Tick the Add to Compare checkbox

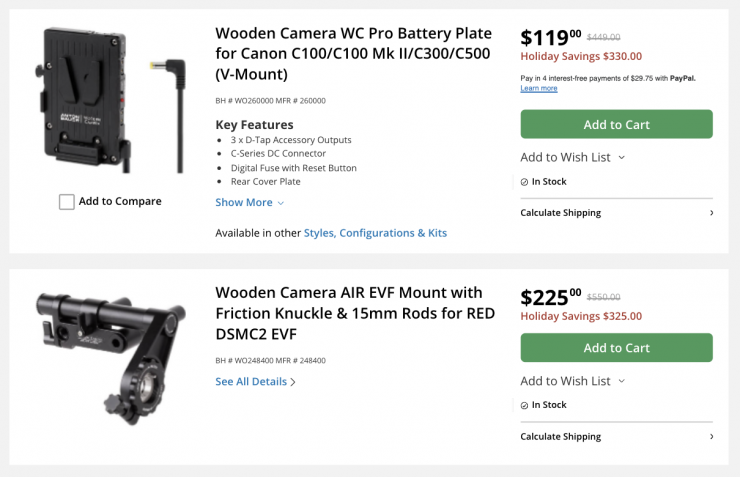[x=67, y=202]
